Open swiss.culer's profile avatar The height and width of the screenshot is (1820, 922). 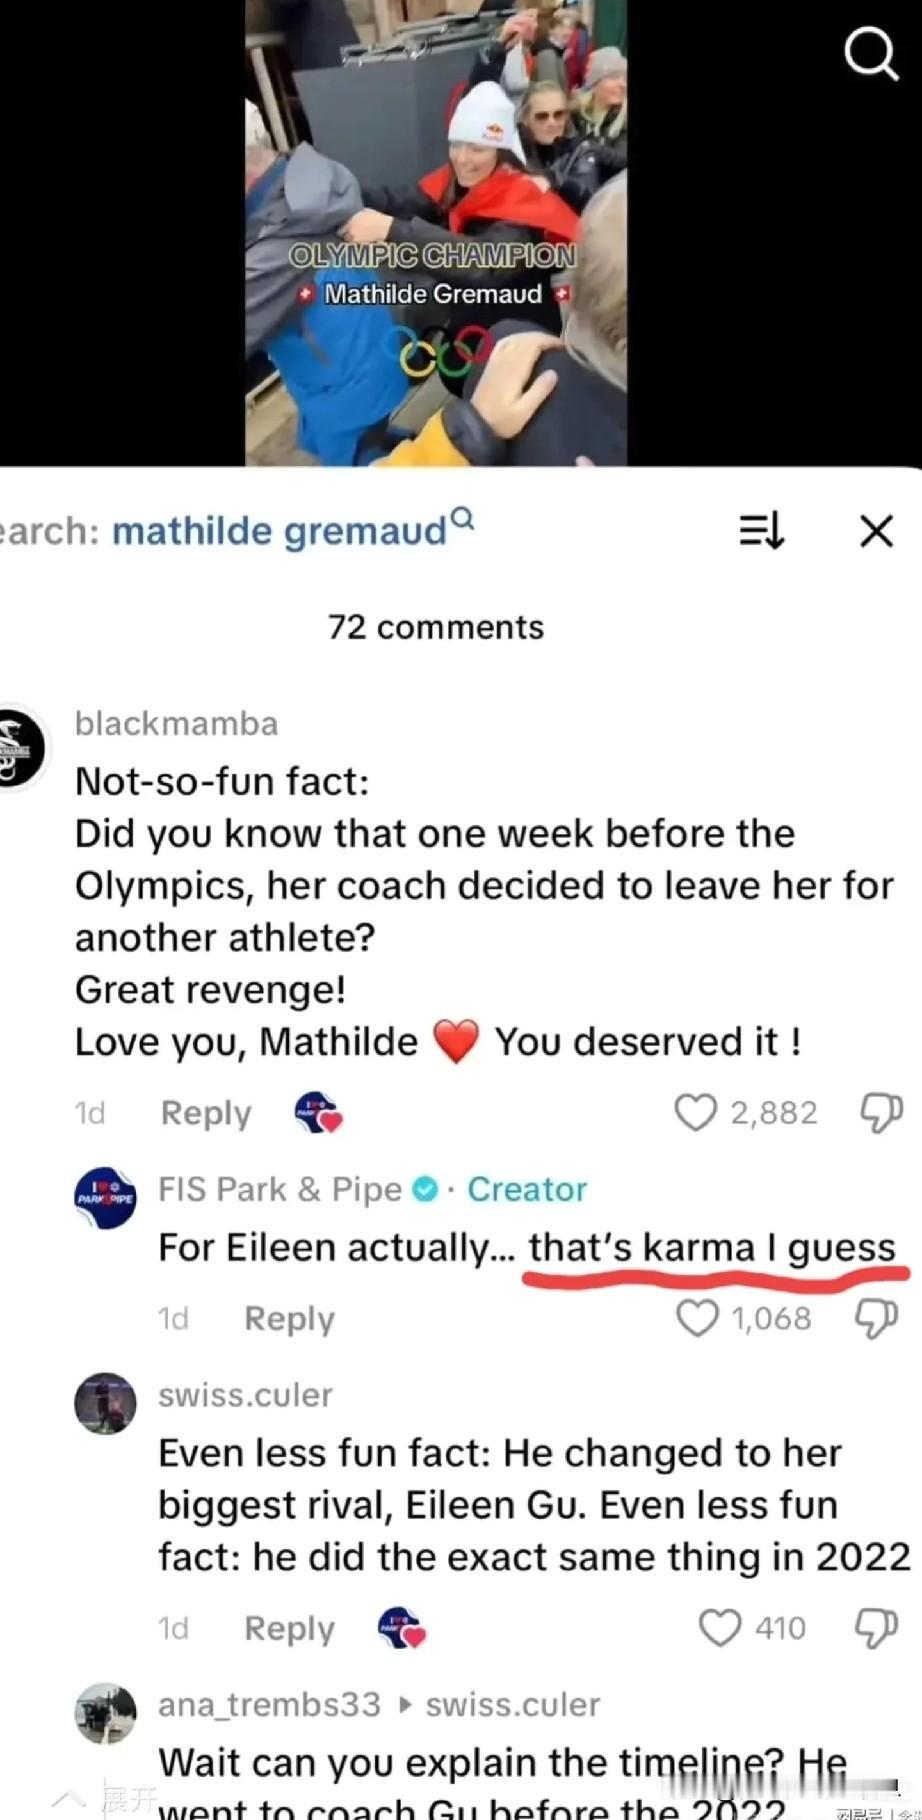(106, 1403)
